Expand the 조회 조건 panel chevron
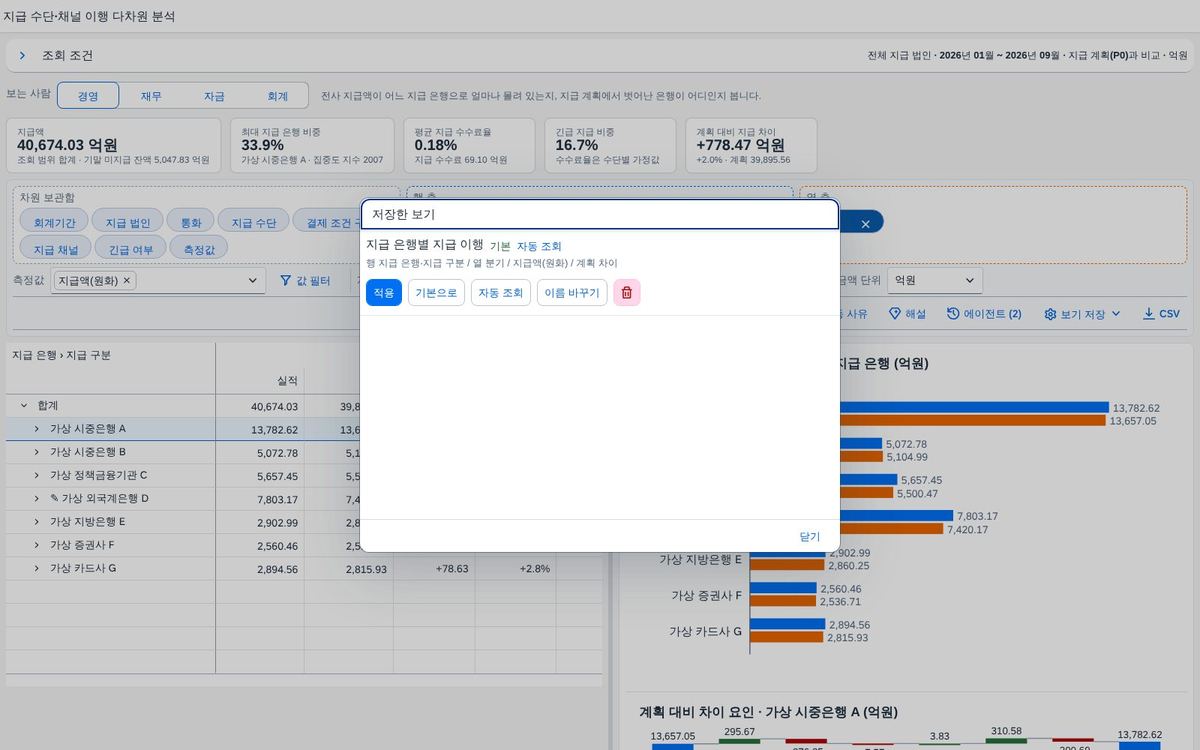Screen dimensions: 1200x750 point(22,56)
